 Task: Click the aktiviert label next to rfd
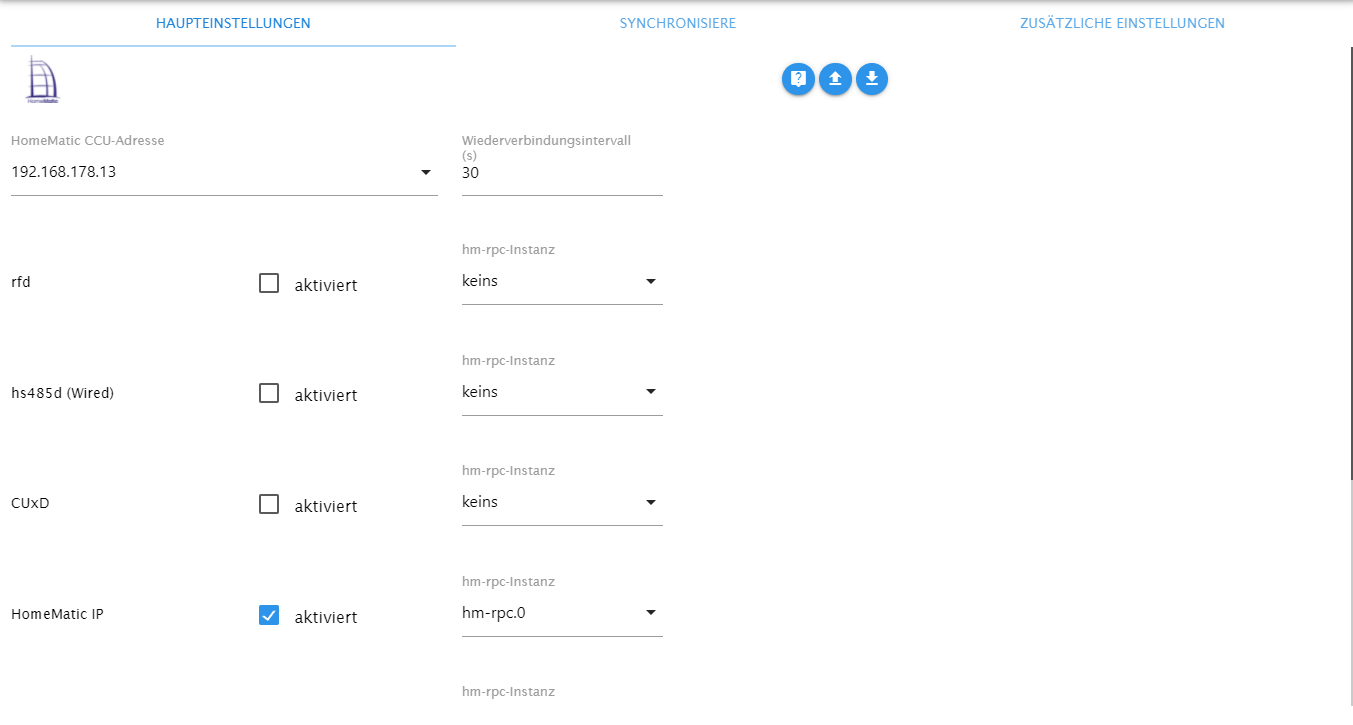coord(326,285)
